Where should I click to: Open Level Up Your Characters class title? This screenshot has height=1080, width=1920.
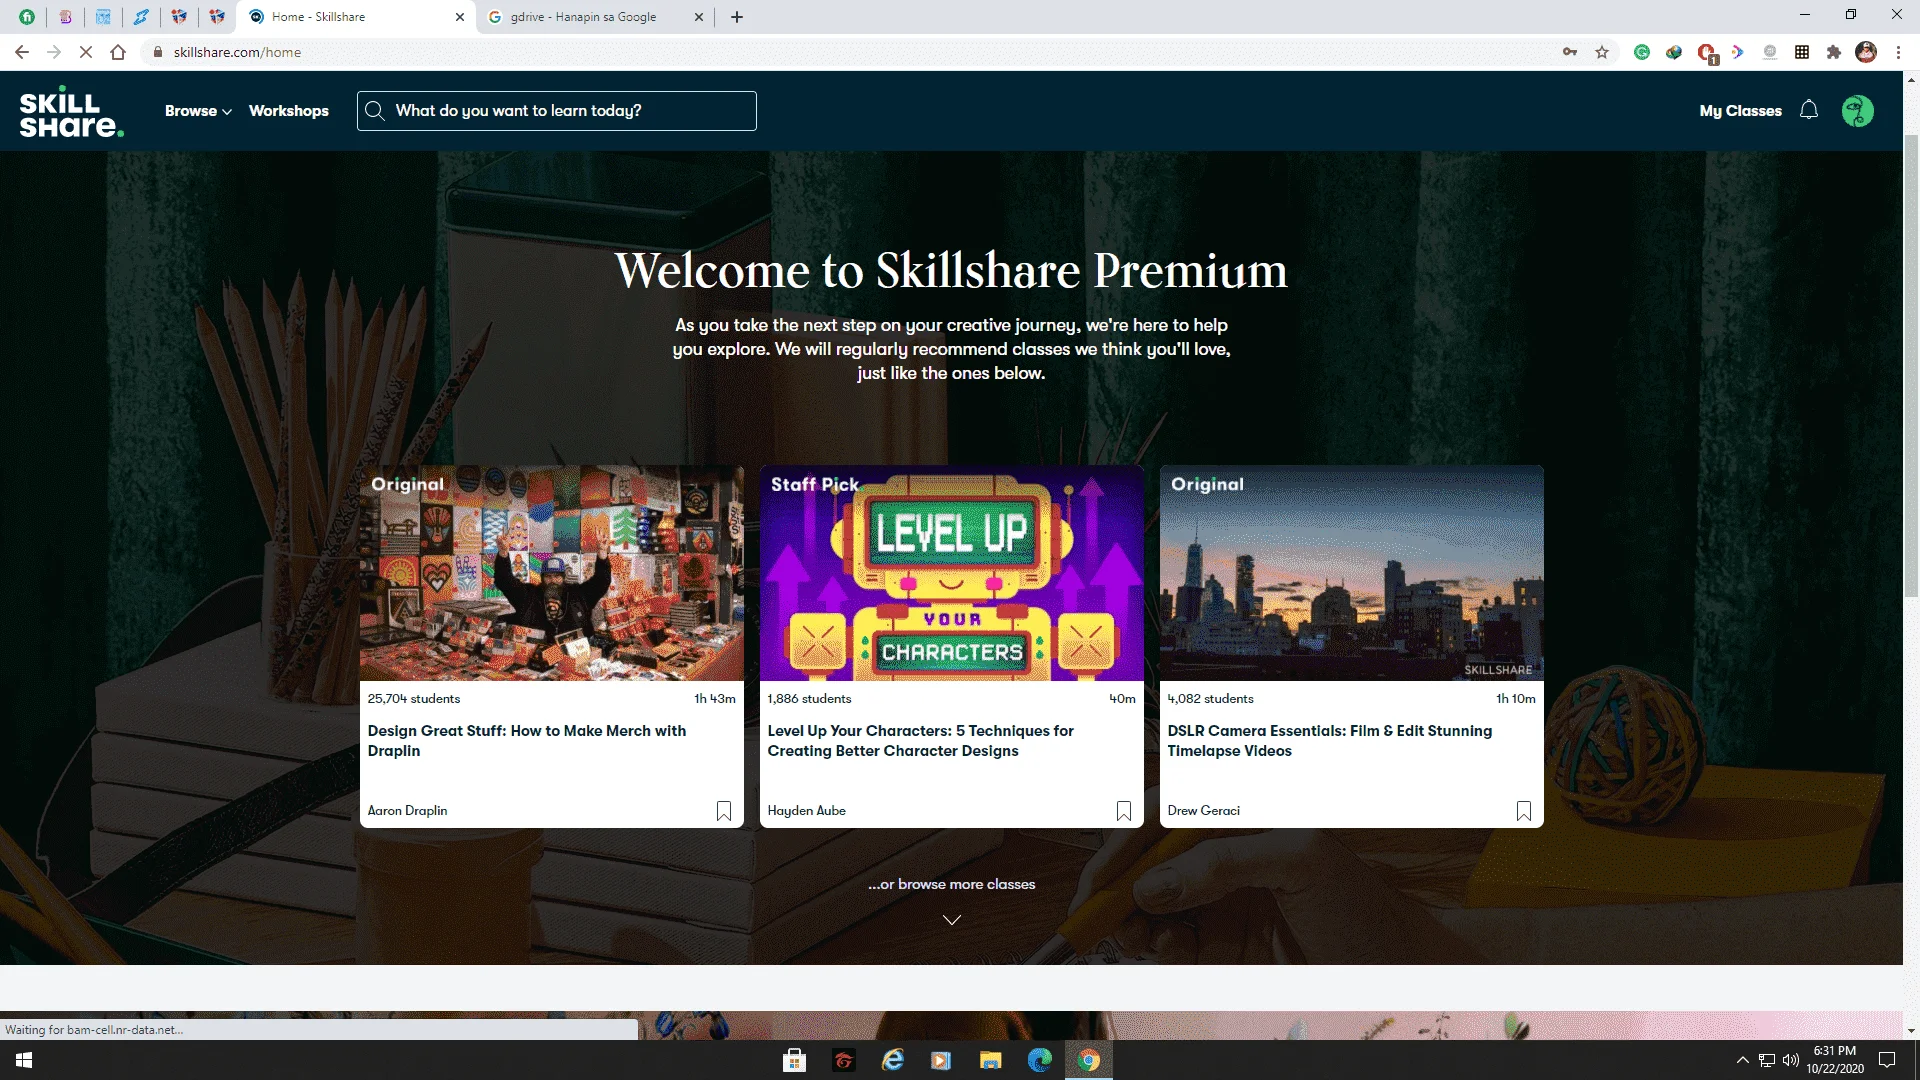920,741
